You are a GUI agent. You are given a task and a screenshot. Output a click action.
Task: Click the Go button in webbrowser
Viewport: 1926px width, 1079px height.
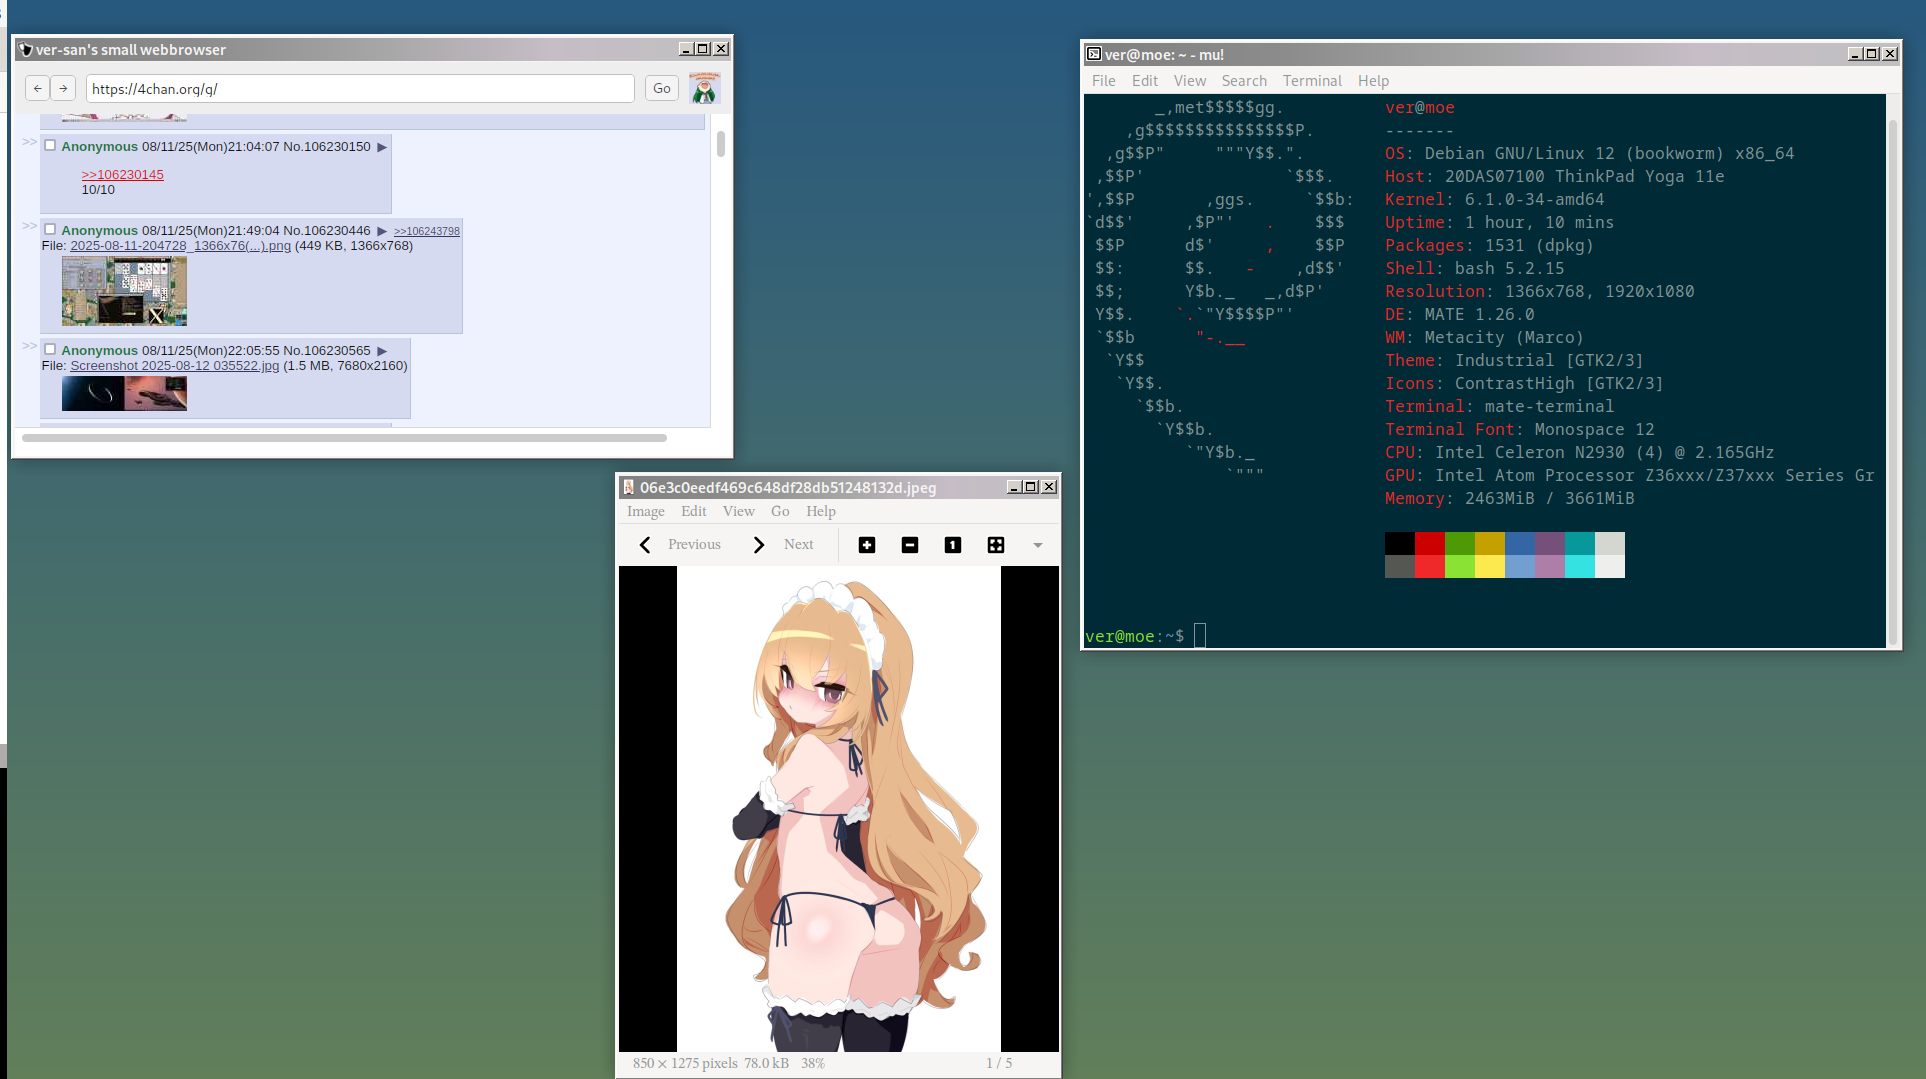tap(662, 89)
